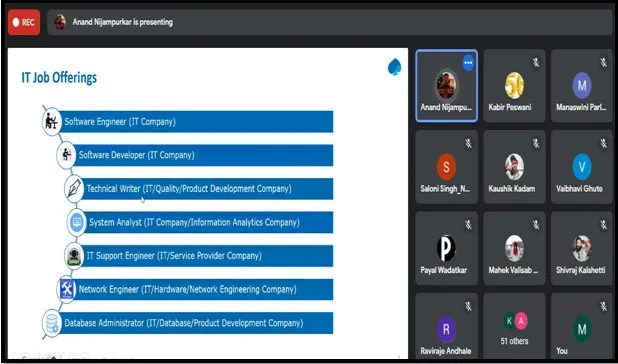Click the database icon beside Database Administrator

coord(52,323)
